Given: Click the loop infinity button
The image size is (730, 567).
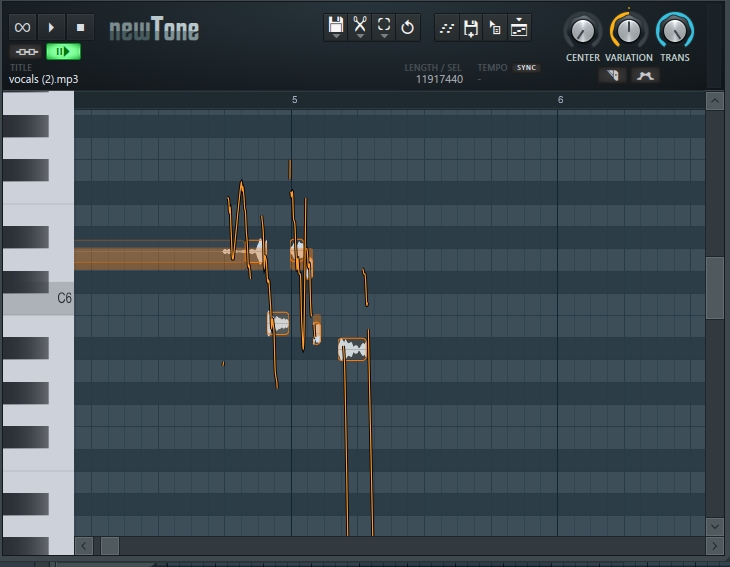Looking at the screenshot, I should (x=22, y=27).
